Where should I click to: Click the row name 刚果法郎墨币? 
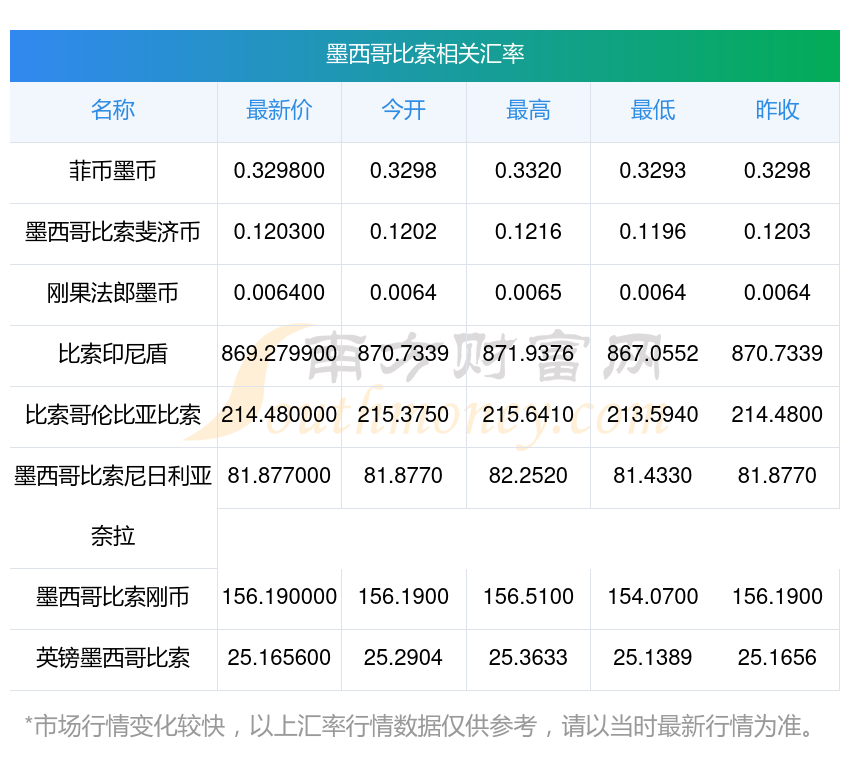coord(113,293)
